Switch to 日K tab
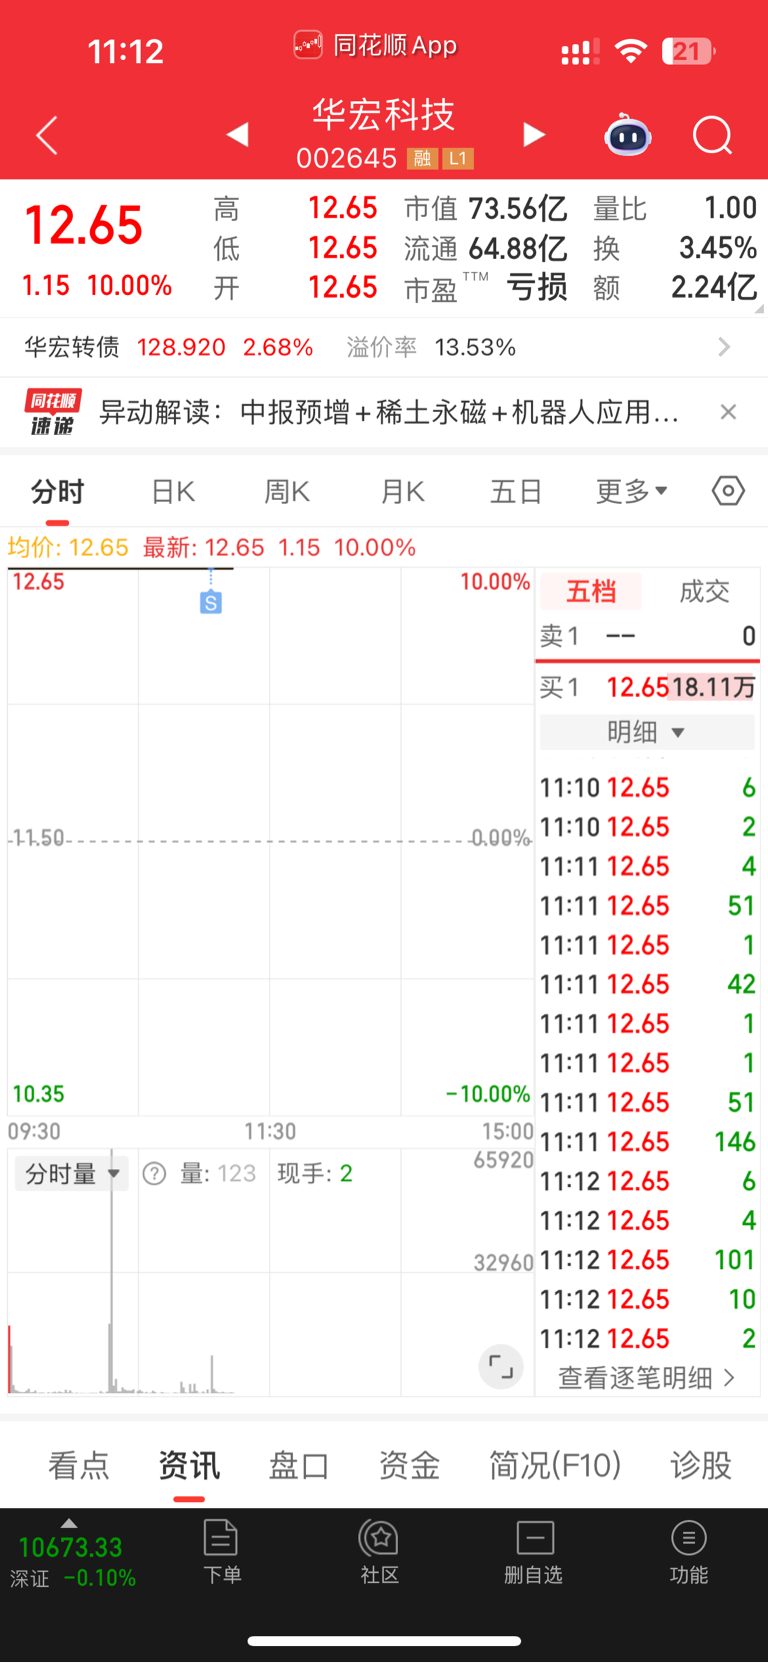Image resolution: width=768 pixels, height=1663 pixels. tap(172, 491)
